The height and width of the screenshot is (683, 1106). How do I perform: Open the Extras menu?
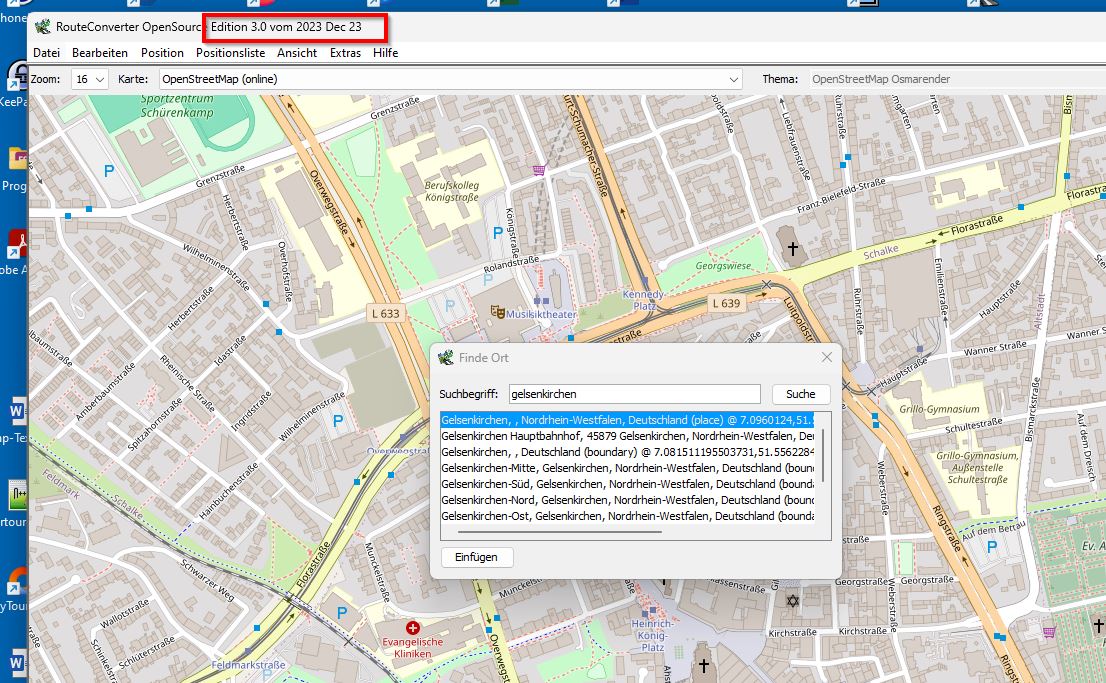tap(345, 53)
